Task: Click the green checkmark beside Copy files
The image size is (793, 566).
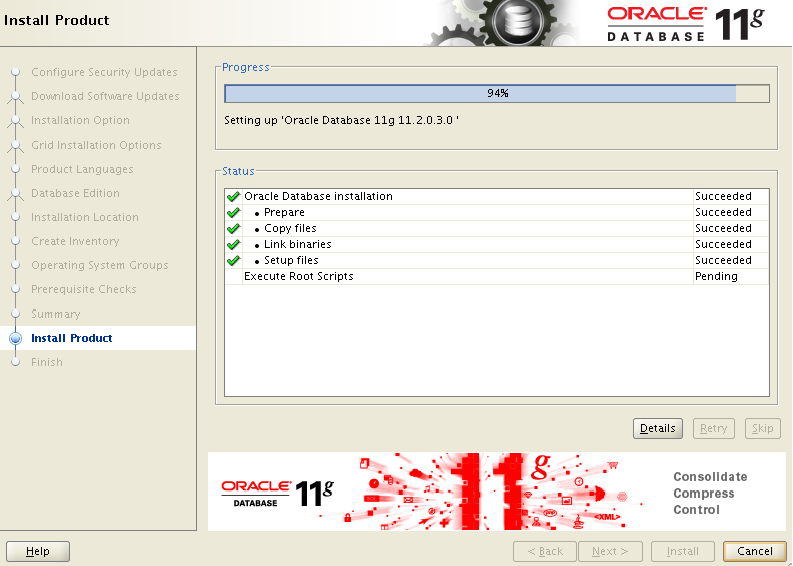Action: coord(233,229)
